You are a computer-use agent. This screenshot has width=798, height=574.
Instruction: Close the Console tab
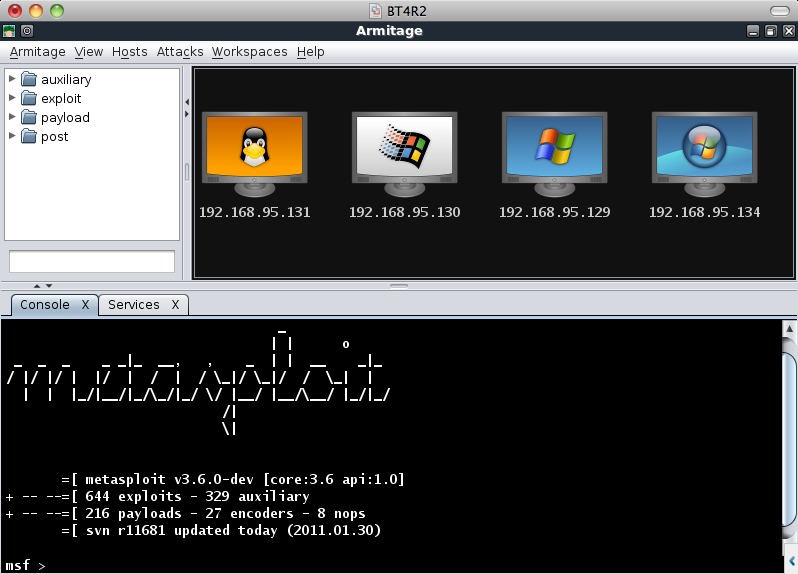[x=85, y=304]
